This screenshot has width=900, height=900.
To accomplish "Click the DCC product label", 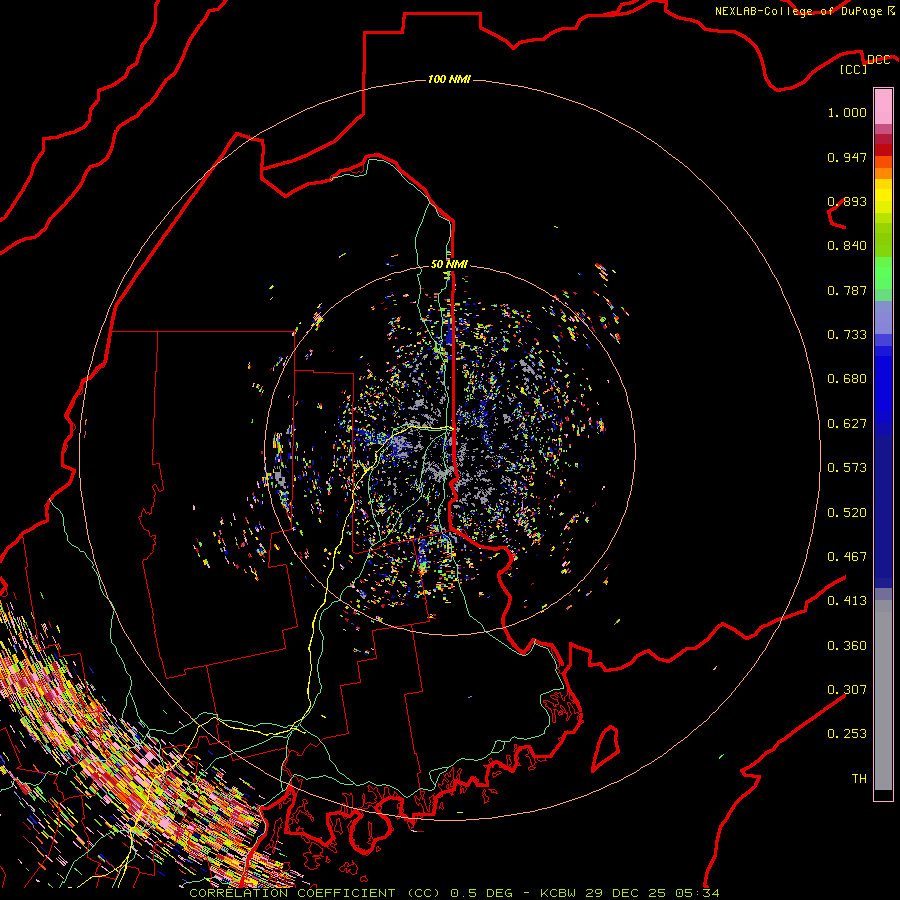I will click(878, 60).
